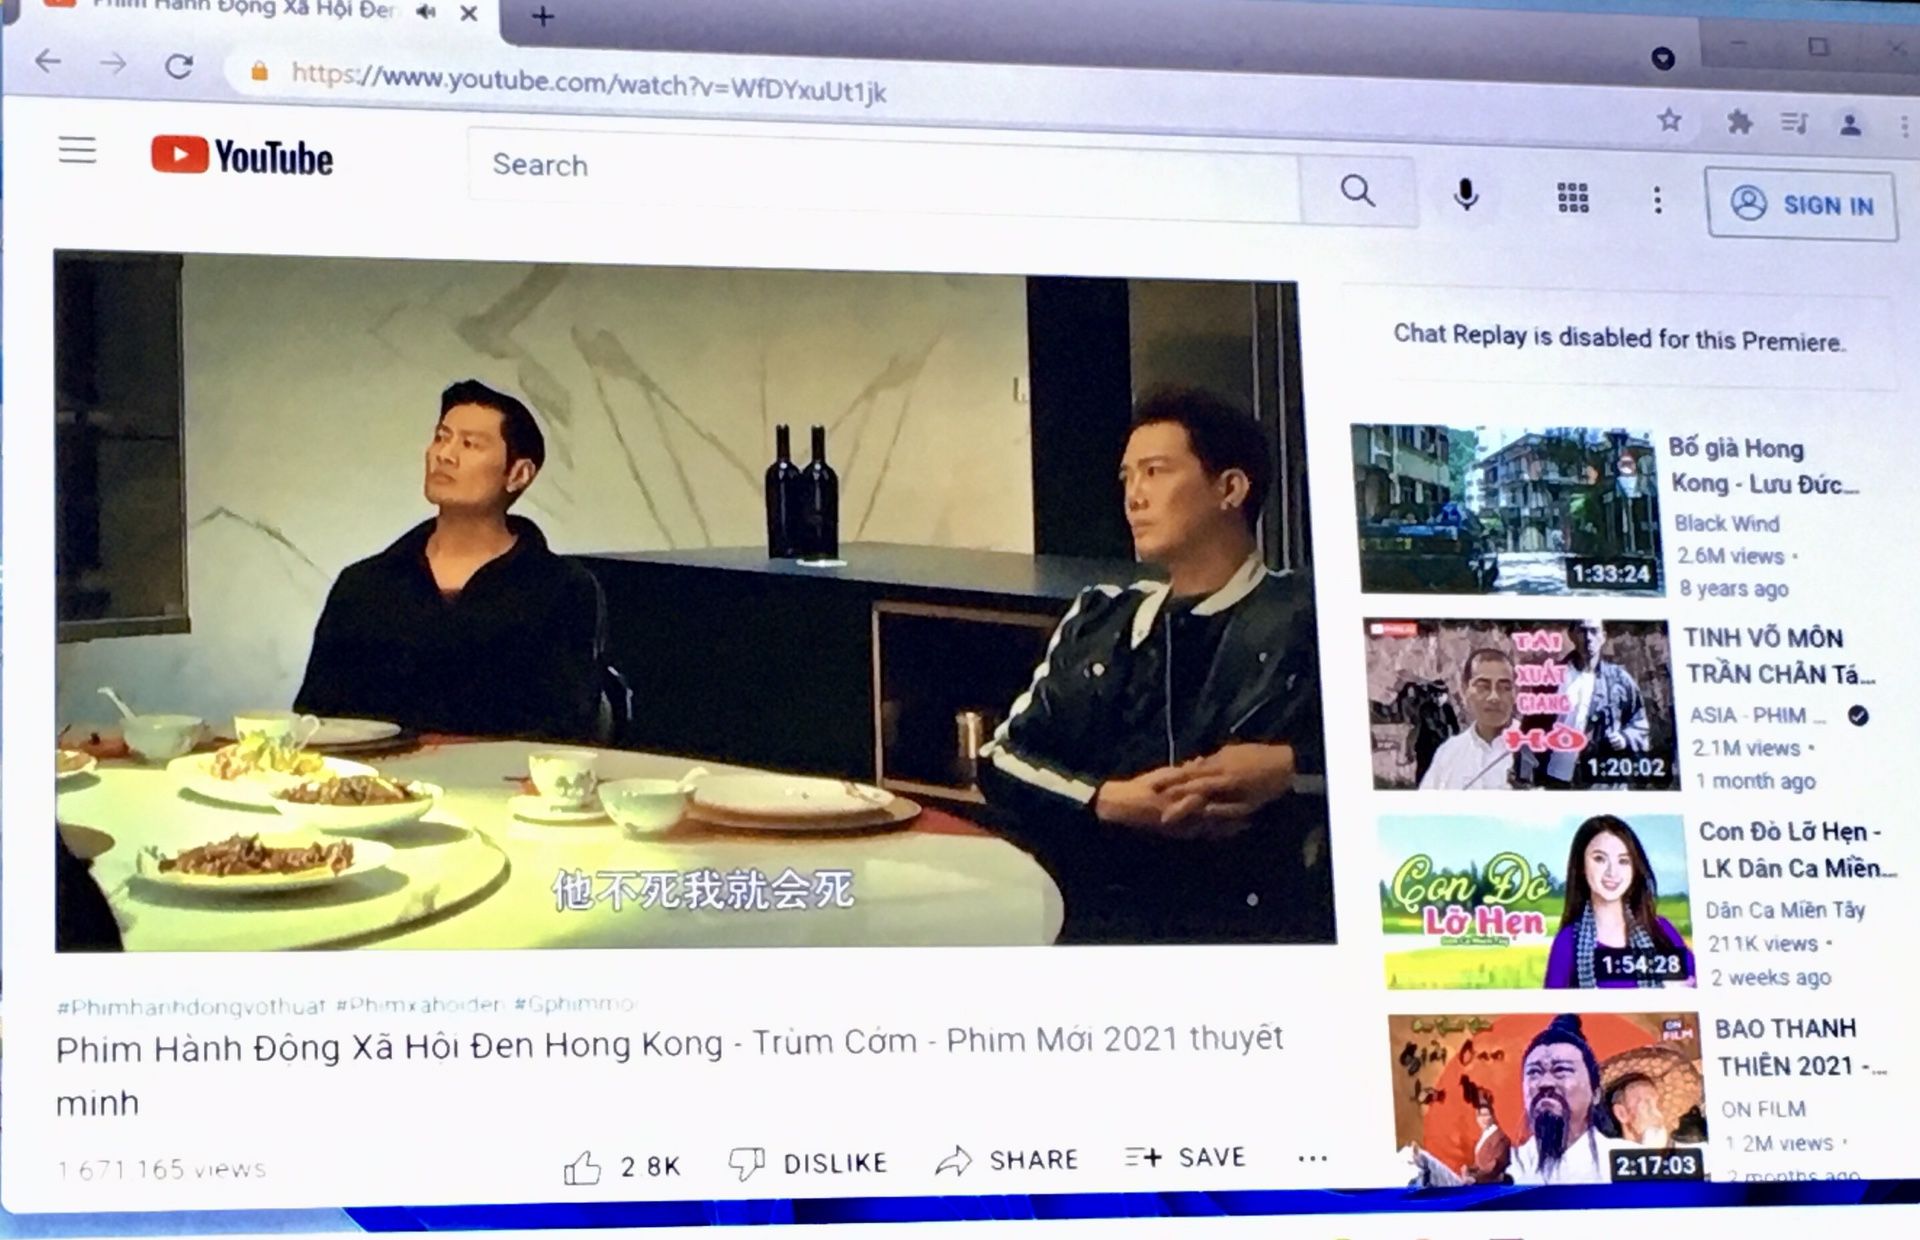Click the SHARE arrow button
The width and height of the screenshot is (1920, 1240).
1006,1160
